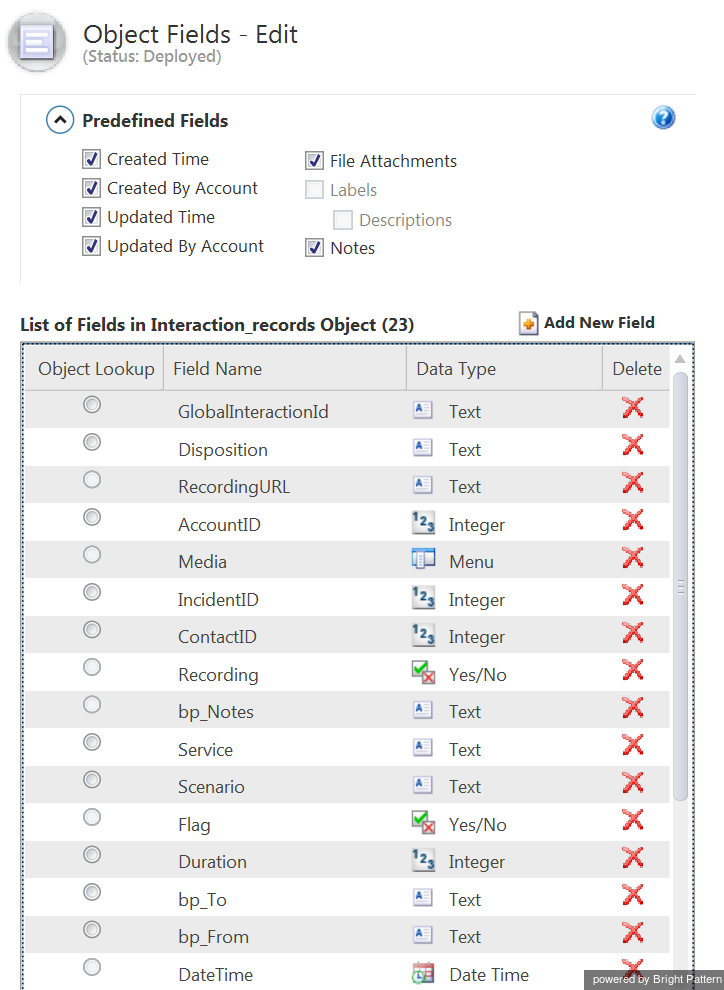Click the Menu data type icon for Media
724x990 pixels.
(423, 559)
